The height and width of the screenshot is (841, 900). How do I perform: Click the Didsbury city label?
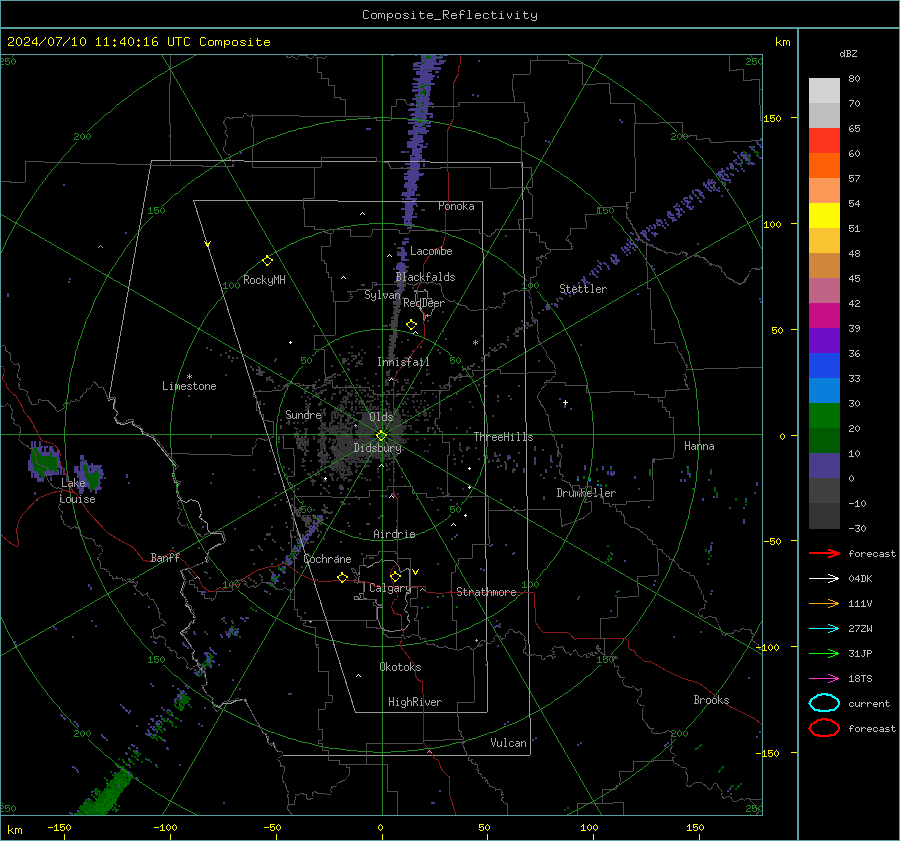(x=377, y=448)
